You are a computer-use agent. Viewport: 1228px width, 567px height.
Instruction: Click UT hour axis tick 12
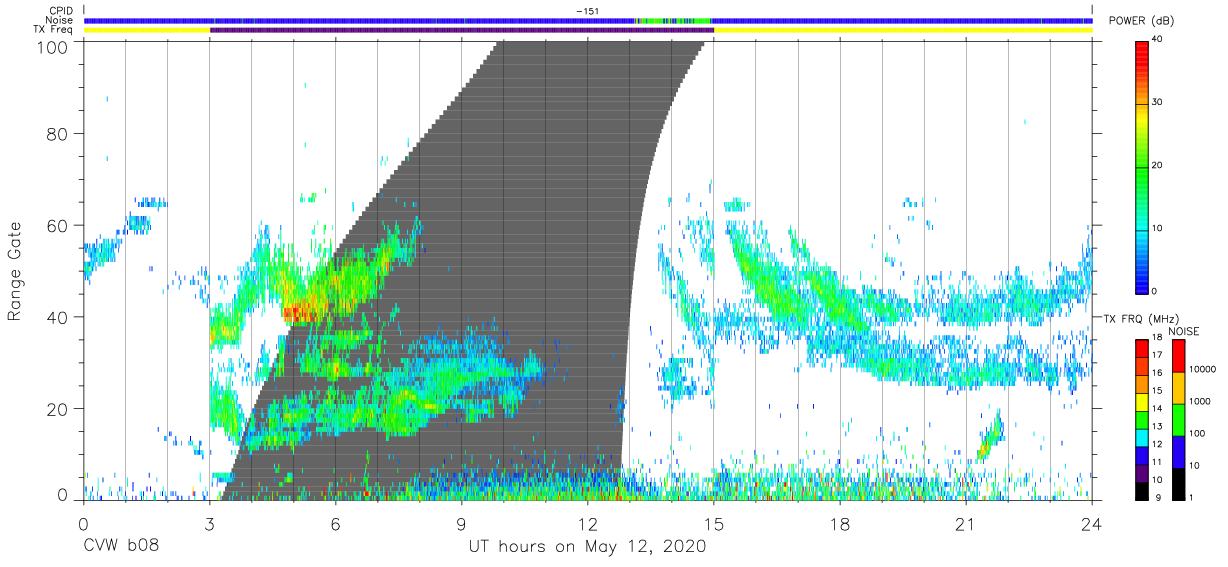coord(587,523)
